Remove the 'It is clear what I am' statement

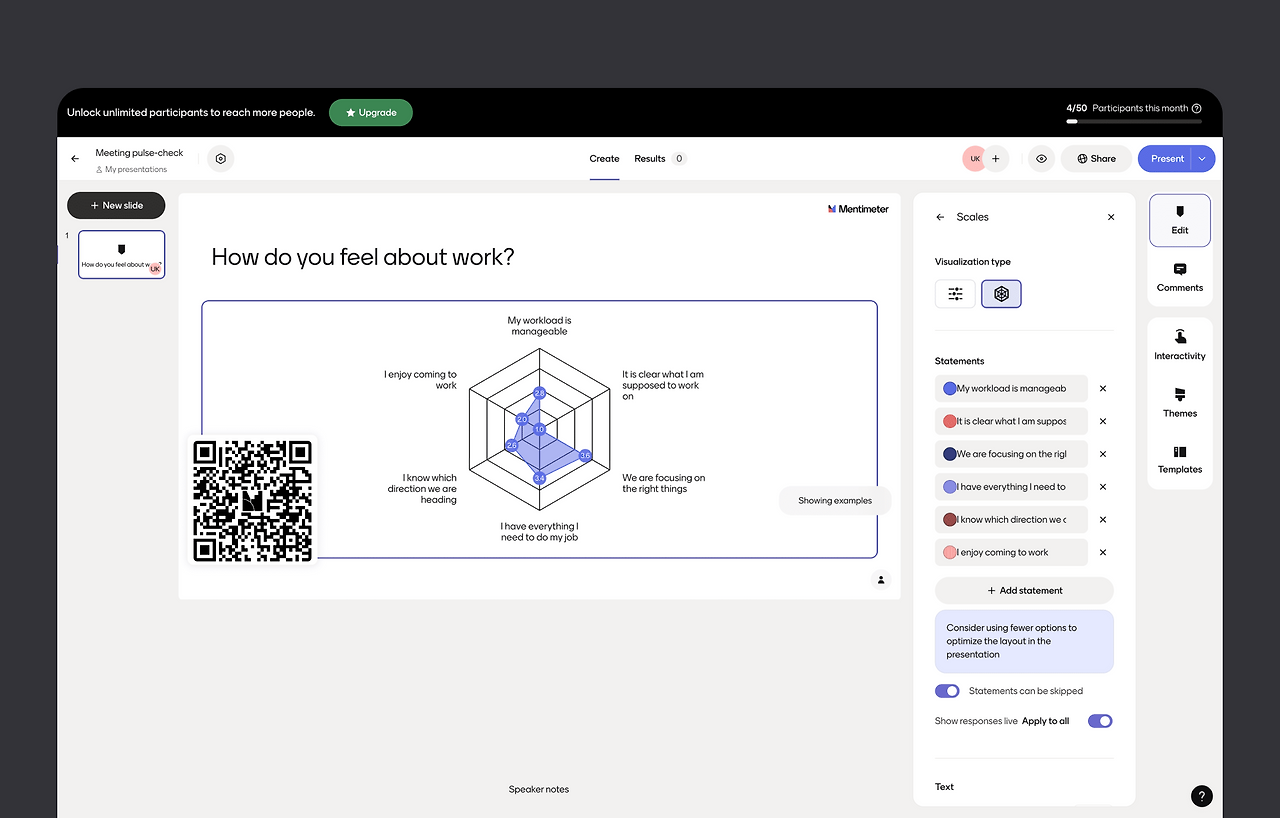1103,422
